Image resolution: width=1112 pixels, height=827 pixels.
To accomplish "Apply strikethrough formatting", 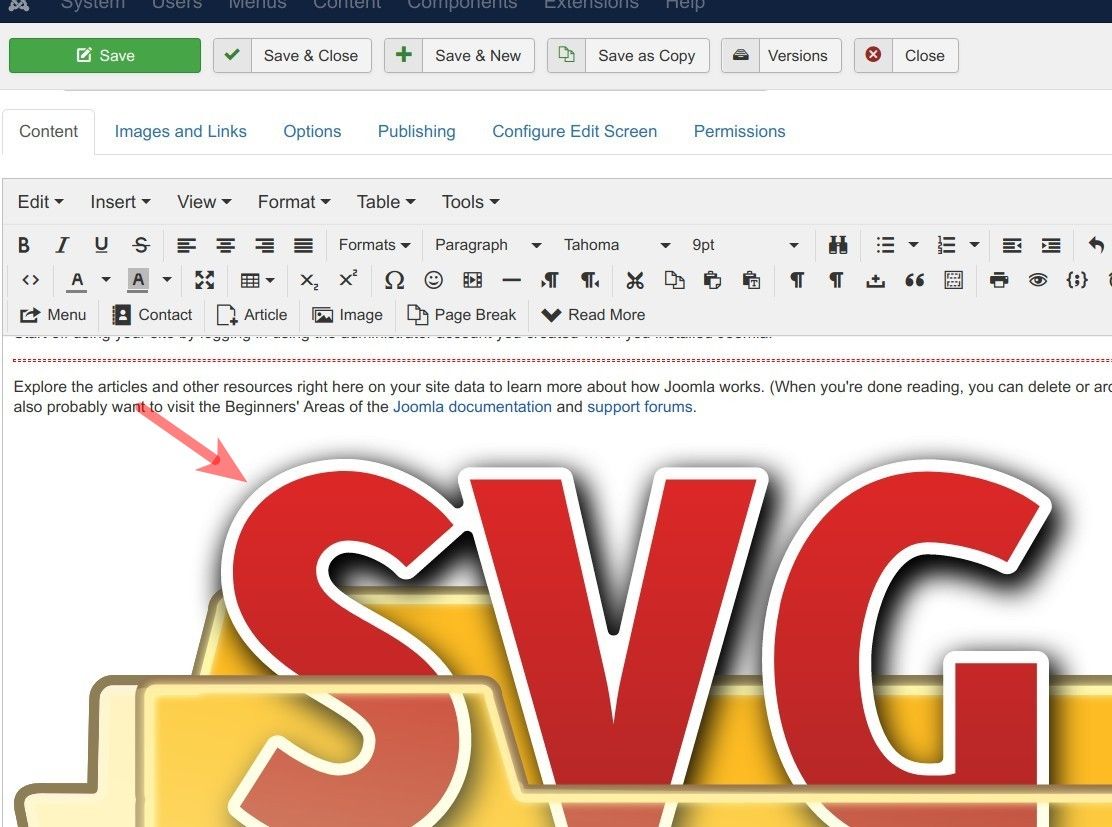I will (x=141, y=245).
